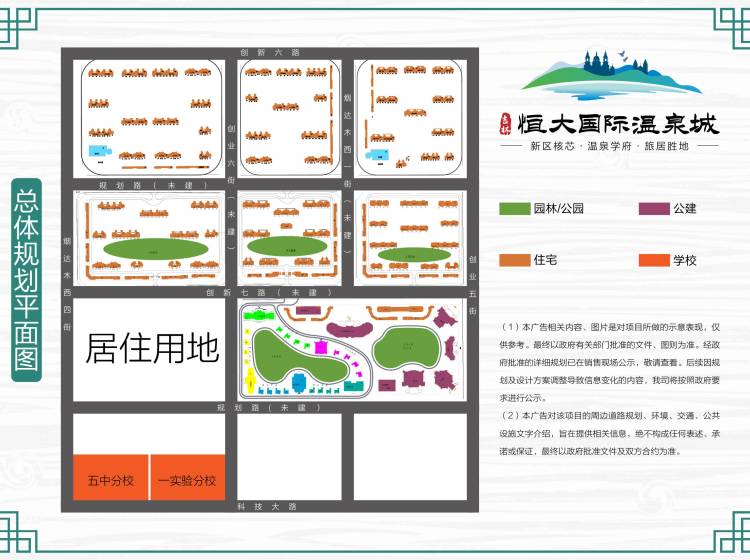Select the blue building in top-left residential block
The height and width of the screenshot is (560, 750).
(100, 151)
